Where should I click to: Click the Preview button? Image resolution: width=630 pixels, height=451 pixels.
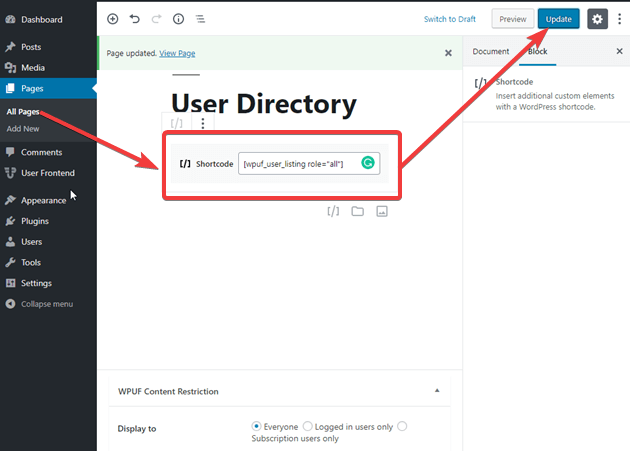[513, 19]
